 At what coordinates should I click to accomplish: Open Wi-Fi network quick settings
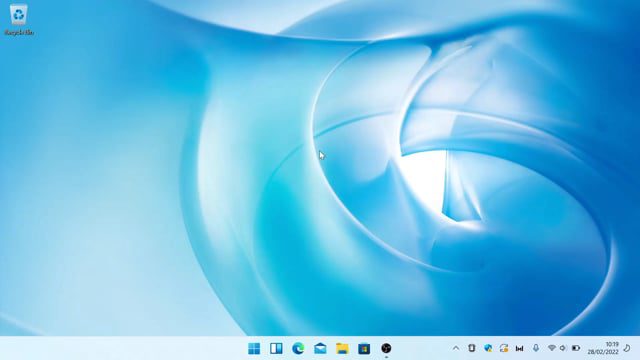(x=552, y=348)
